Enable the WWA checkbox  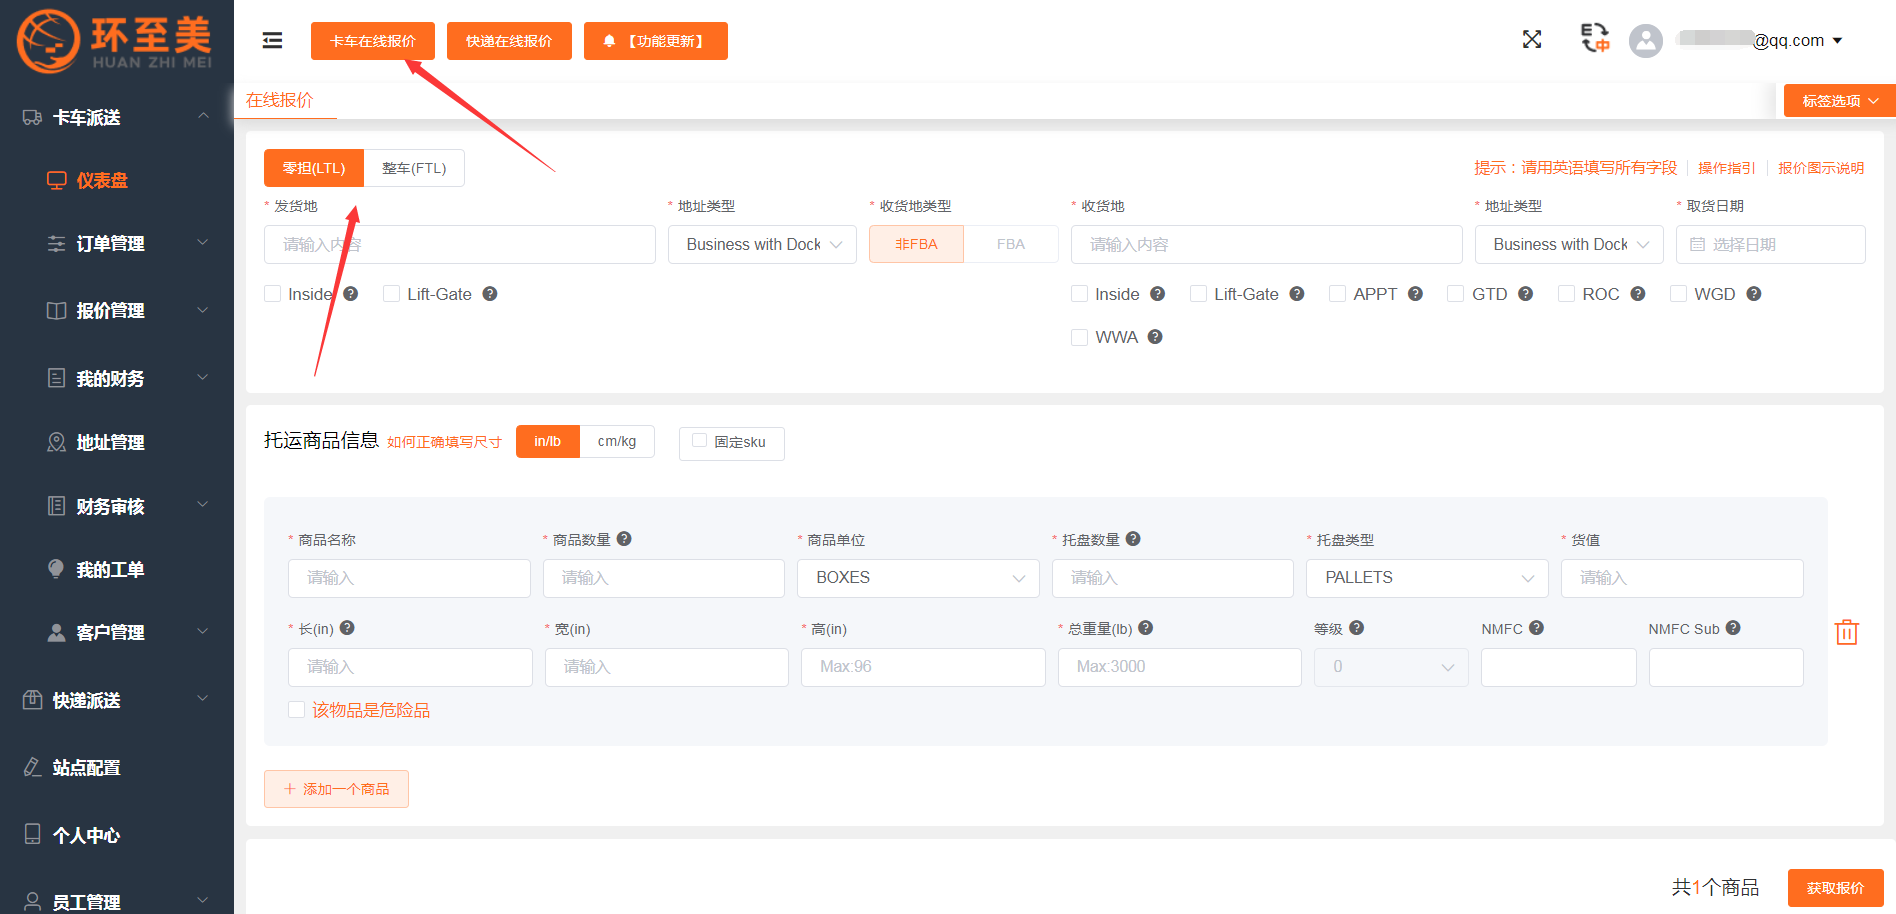(x=1079, y=337)
